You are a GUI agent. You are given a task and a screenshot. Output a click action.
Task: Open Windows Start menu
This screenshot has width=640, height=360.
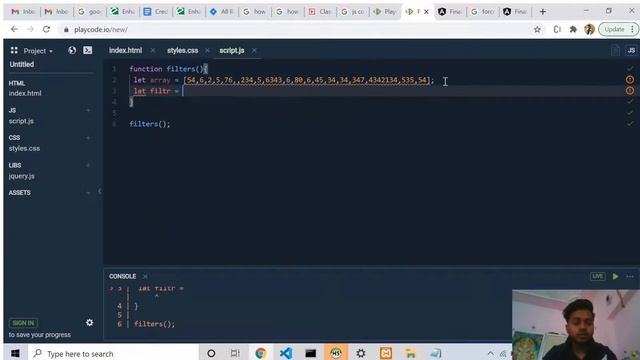[x=15, y=353]
